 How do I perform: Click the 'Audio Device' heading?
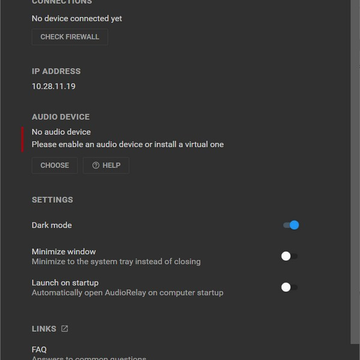[61, 117]
